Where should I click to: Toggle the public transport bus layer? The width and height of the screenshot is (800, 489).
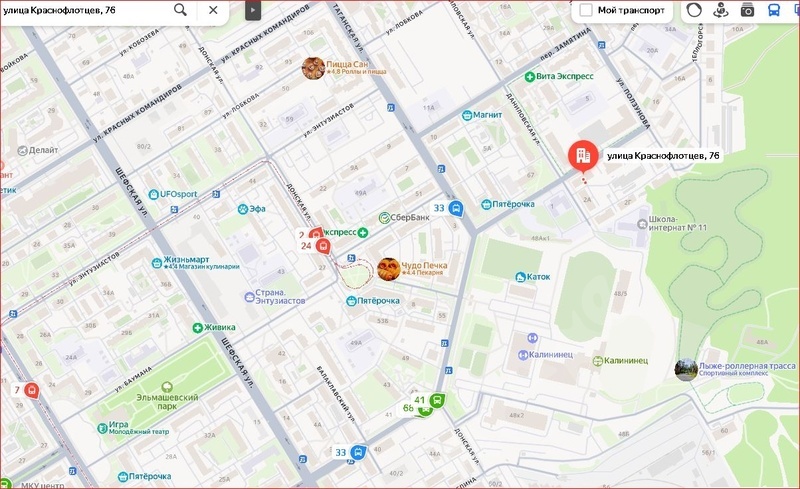click(774, 10)
